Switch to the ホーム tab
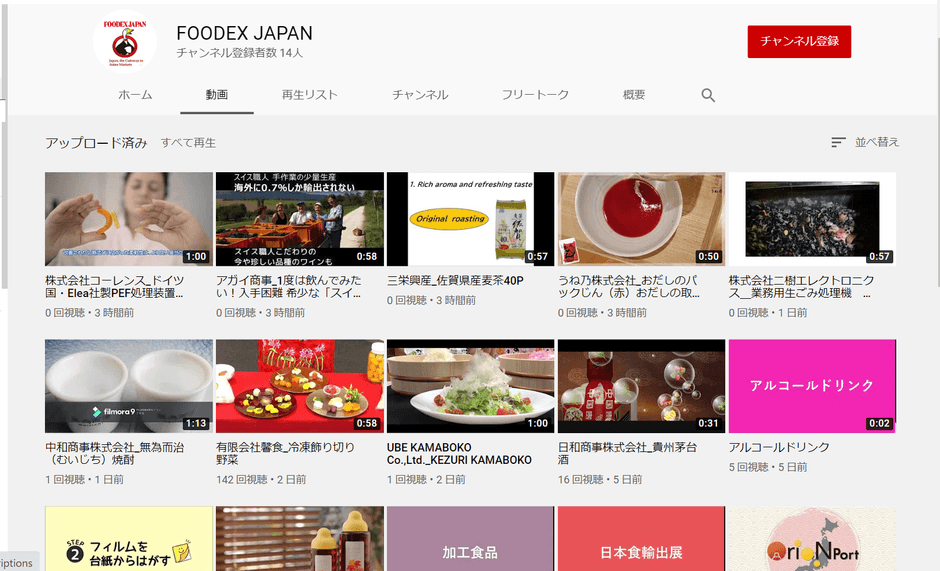This screenshot has width=940, height=571. point(135,95)
